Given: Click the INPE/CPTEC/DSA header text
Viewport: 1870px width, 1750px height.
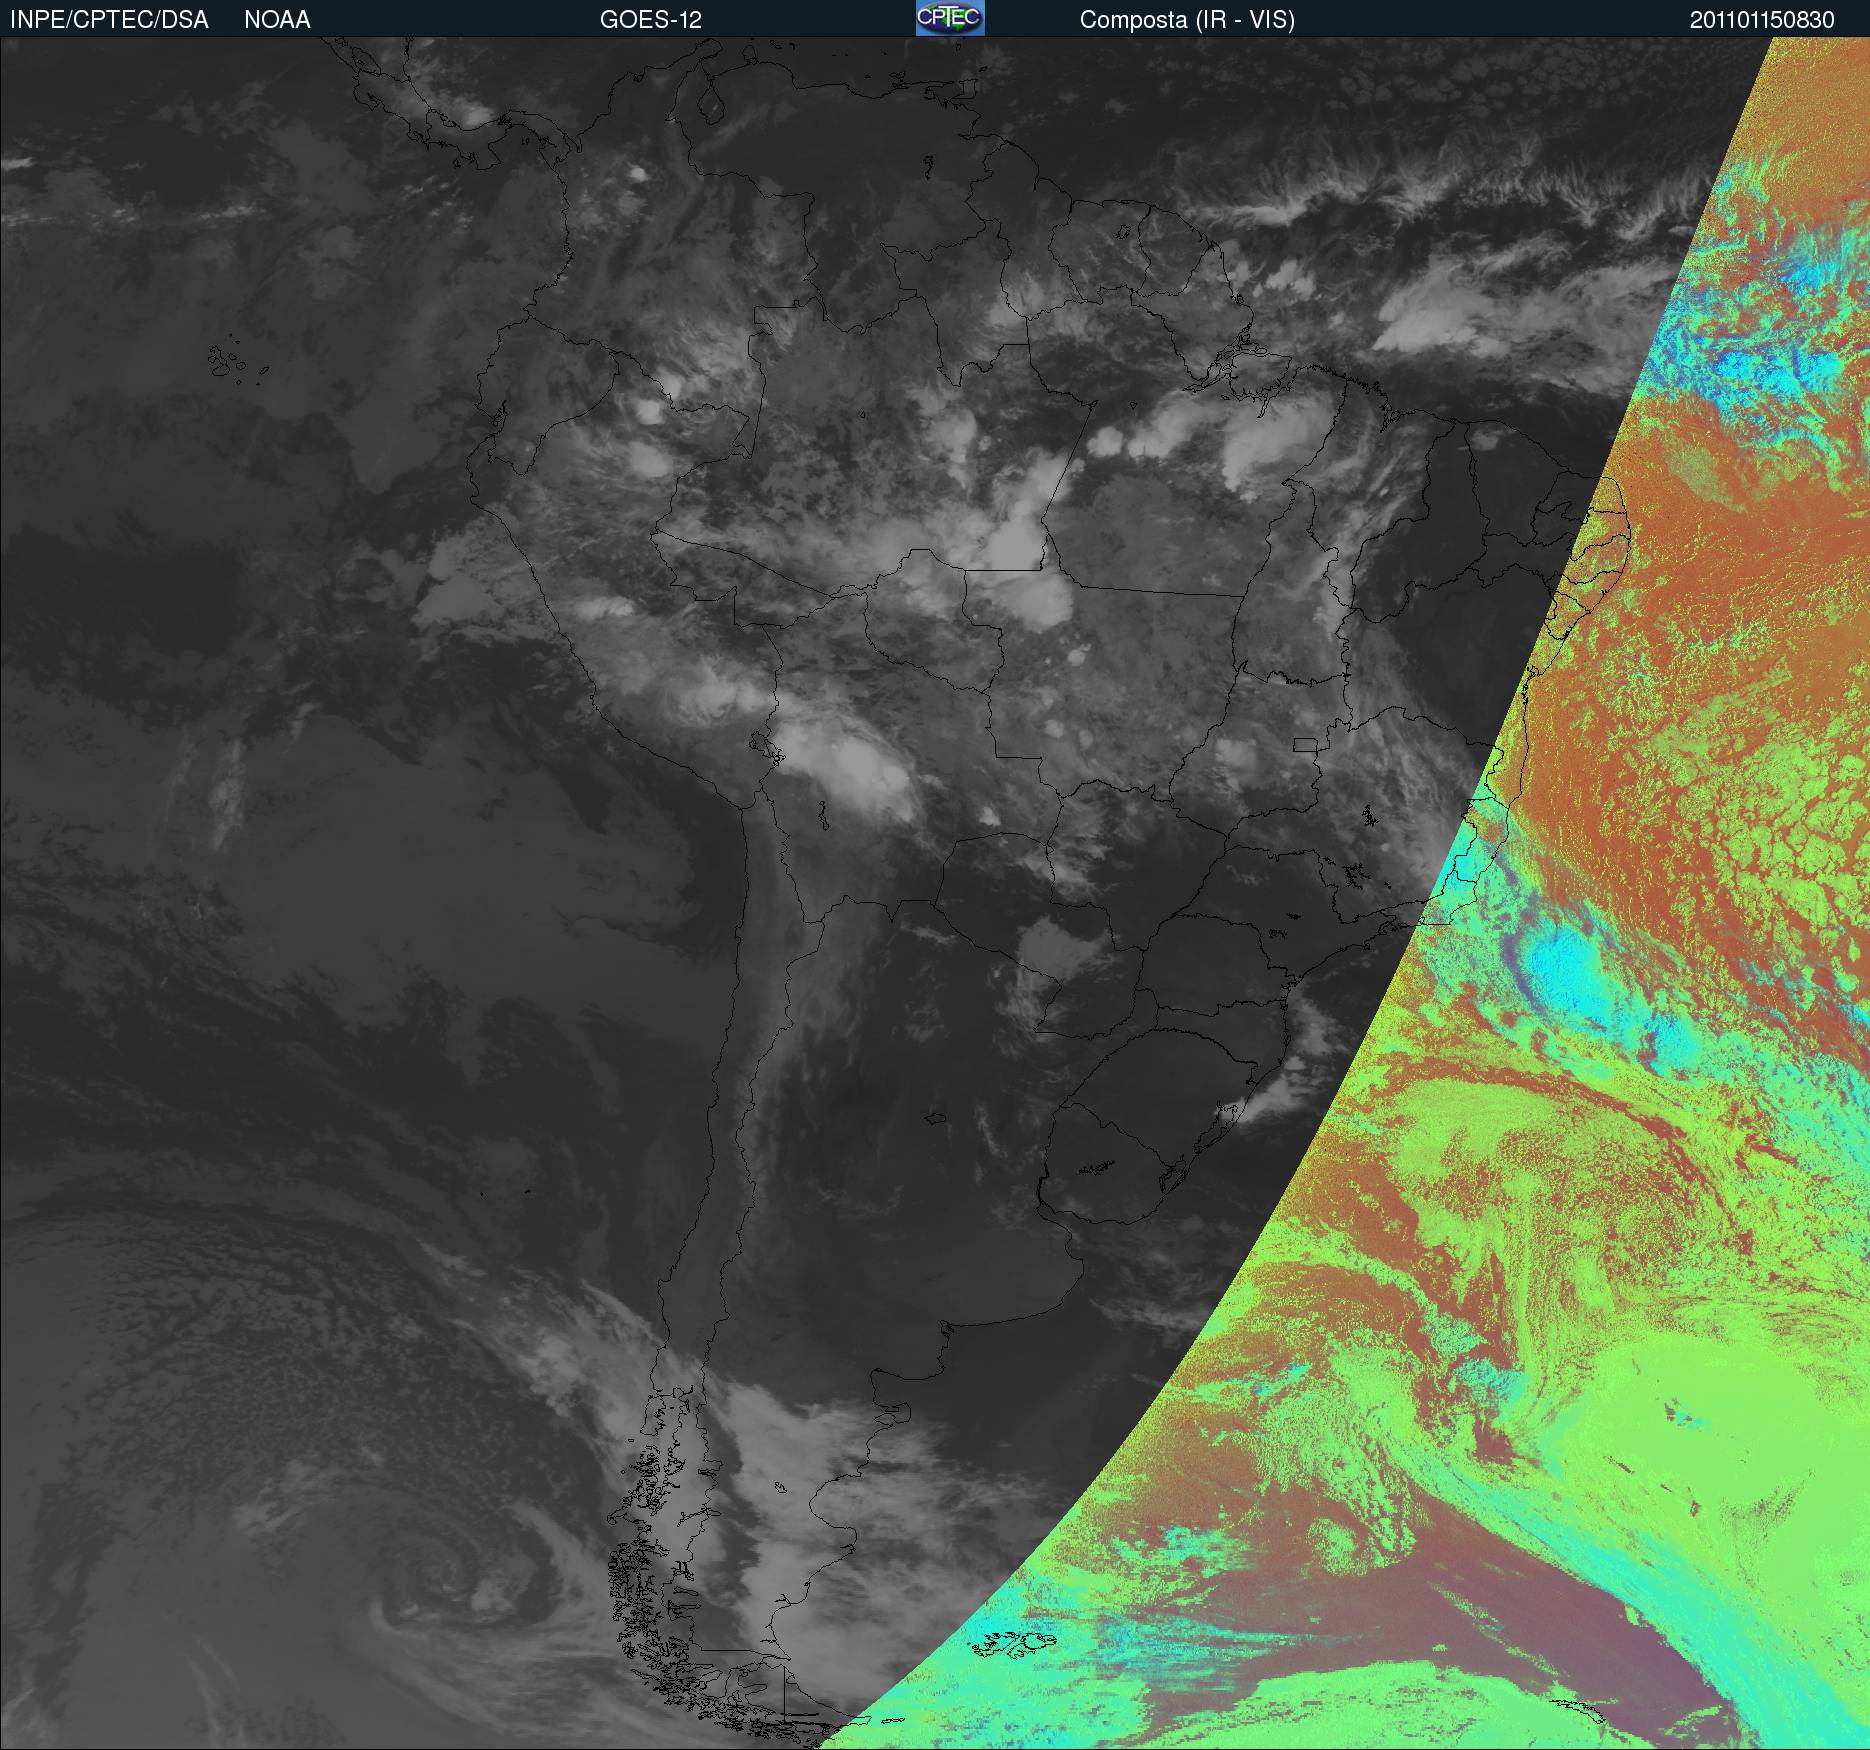Looking at the screenshot, I should coord(109,20).
